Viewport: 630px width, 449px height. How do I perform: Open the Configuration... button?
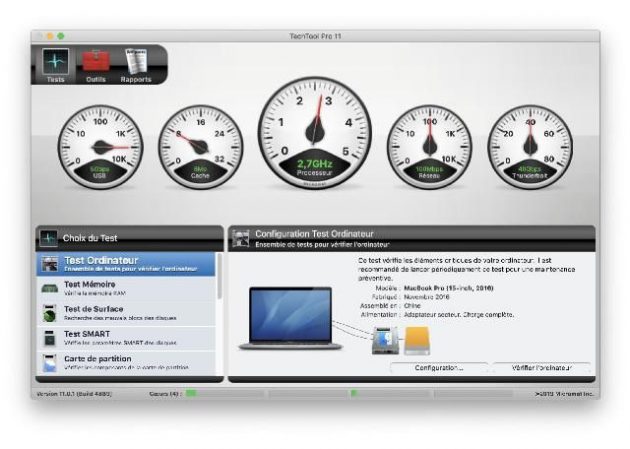tap(439, 367)
